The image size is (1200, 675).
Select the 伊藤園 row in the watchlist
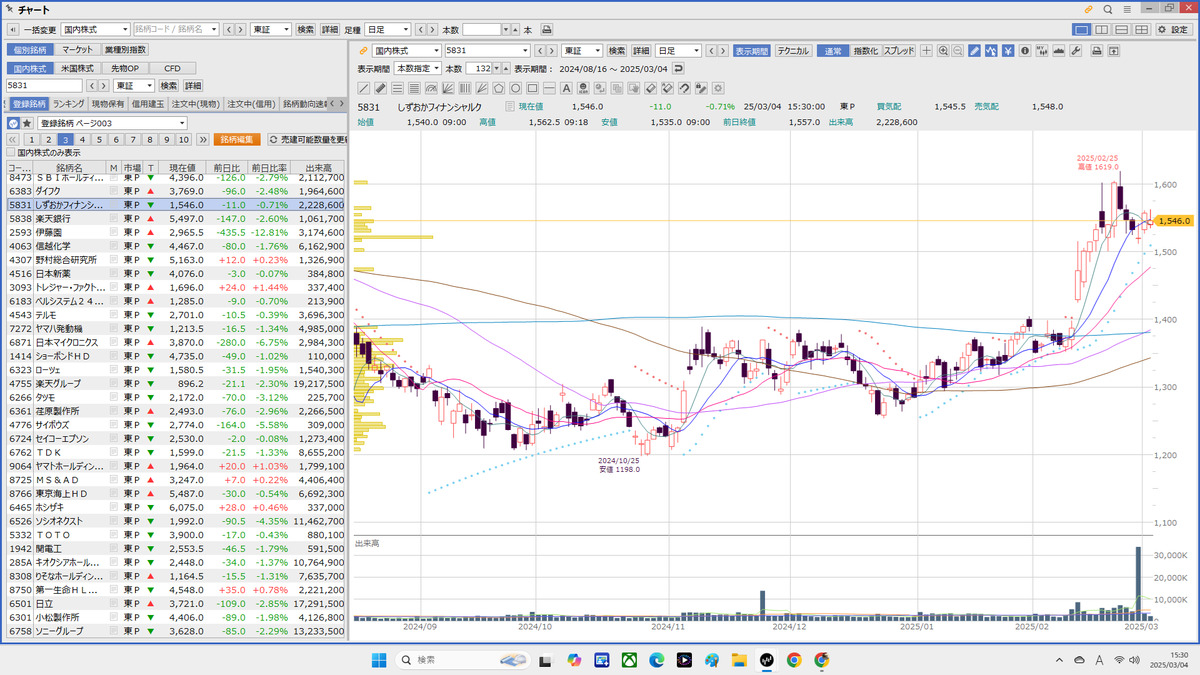[x=175, y=232]
